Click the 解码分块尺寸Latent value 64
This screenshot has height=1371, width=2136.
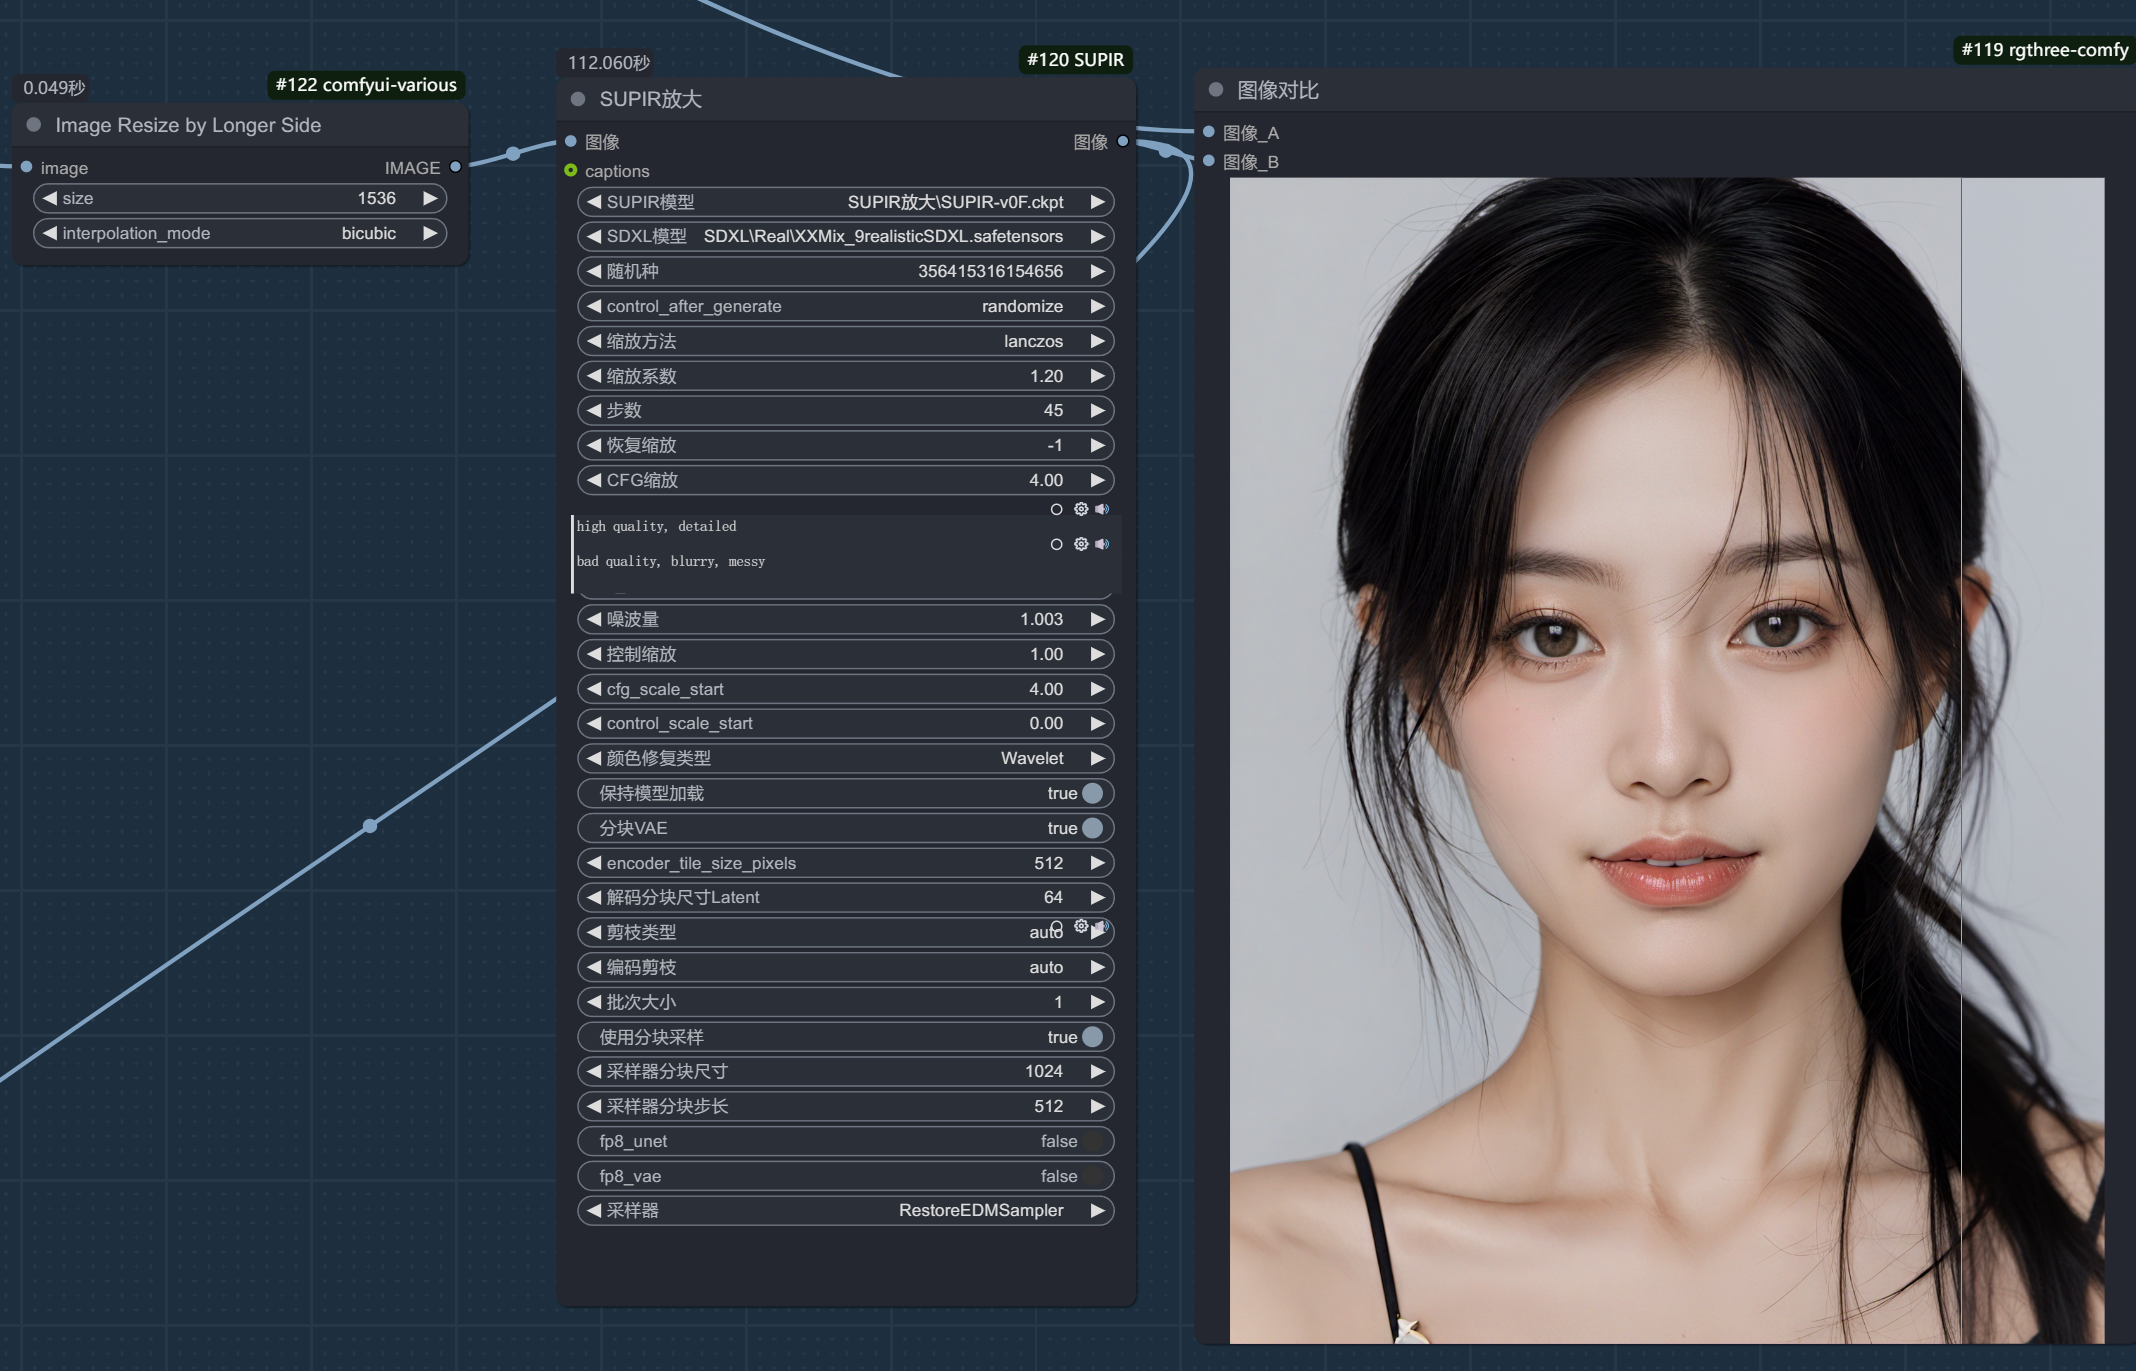[1053, 897]
